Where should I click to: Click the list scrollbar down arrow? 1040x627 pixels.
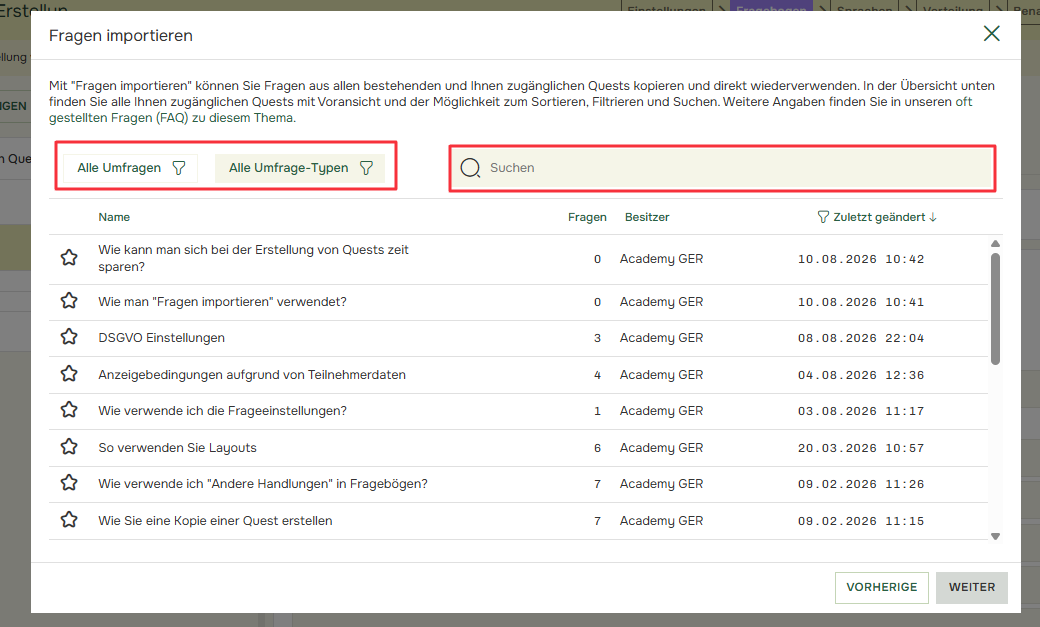995,536
